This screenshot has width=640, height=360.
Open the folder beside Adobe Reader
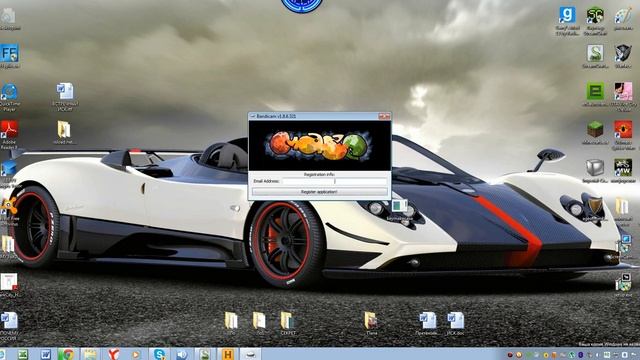(64, 130)
